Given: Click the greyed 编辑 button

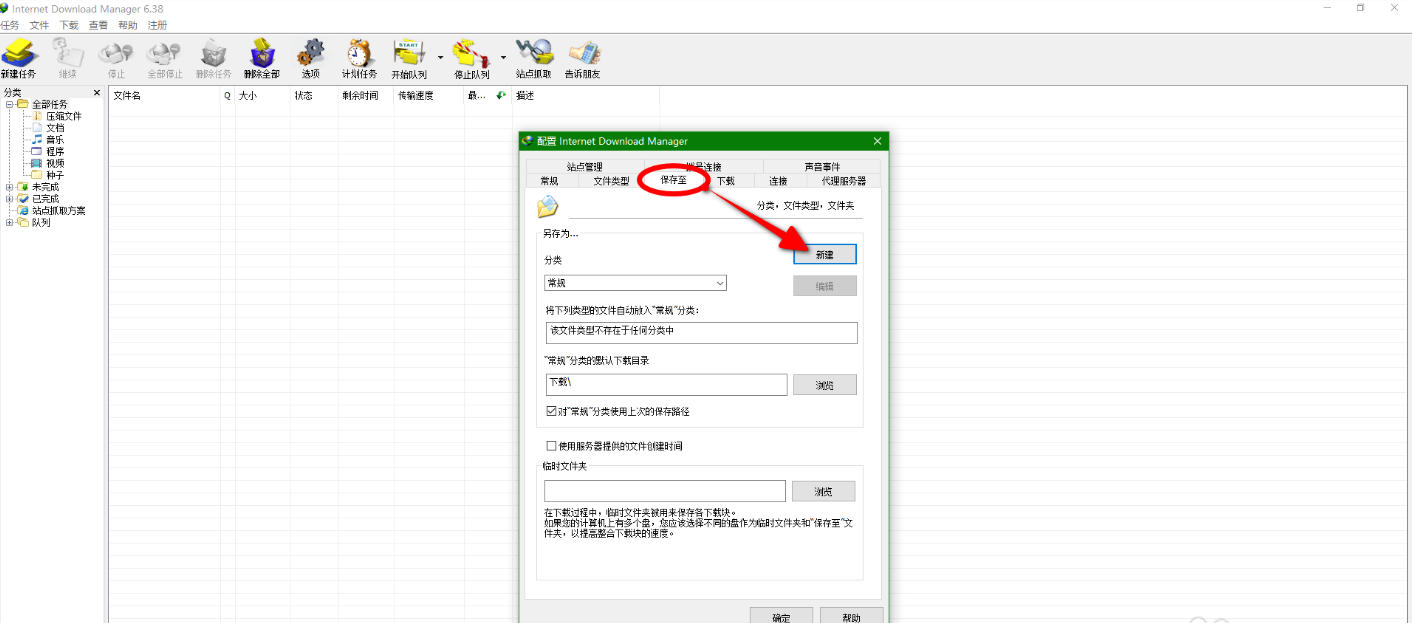Looking at the screenshot, I should (x=825, y=286).
